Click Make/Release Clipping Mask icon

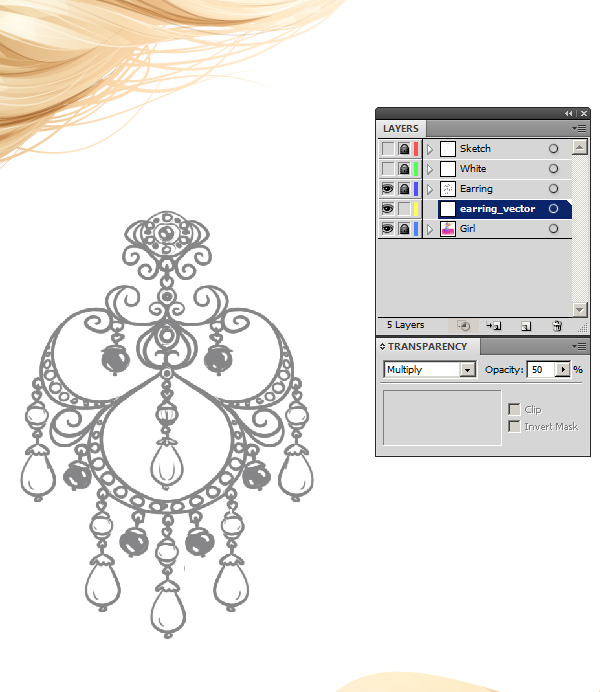[463, 326]
